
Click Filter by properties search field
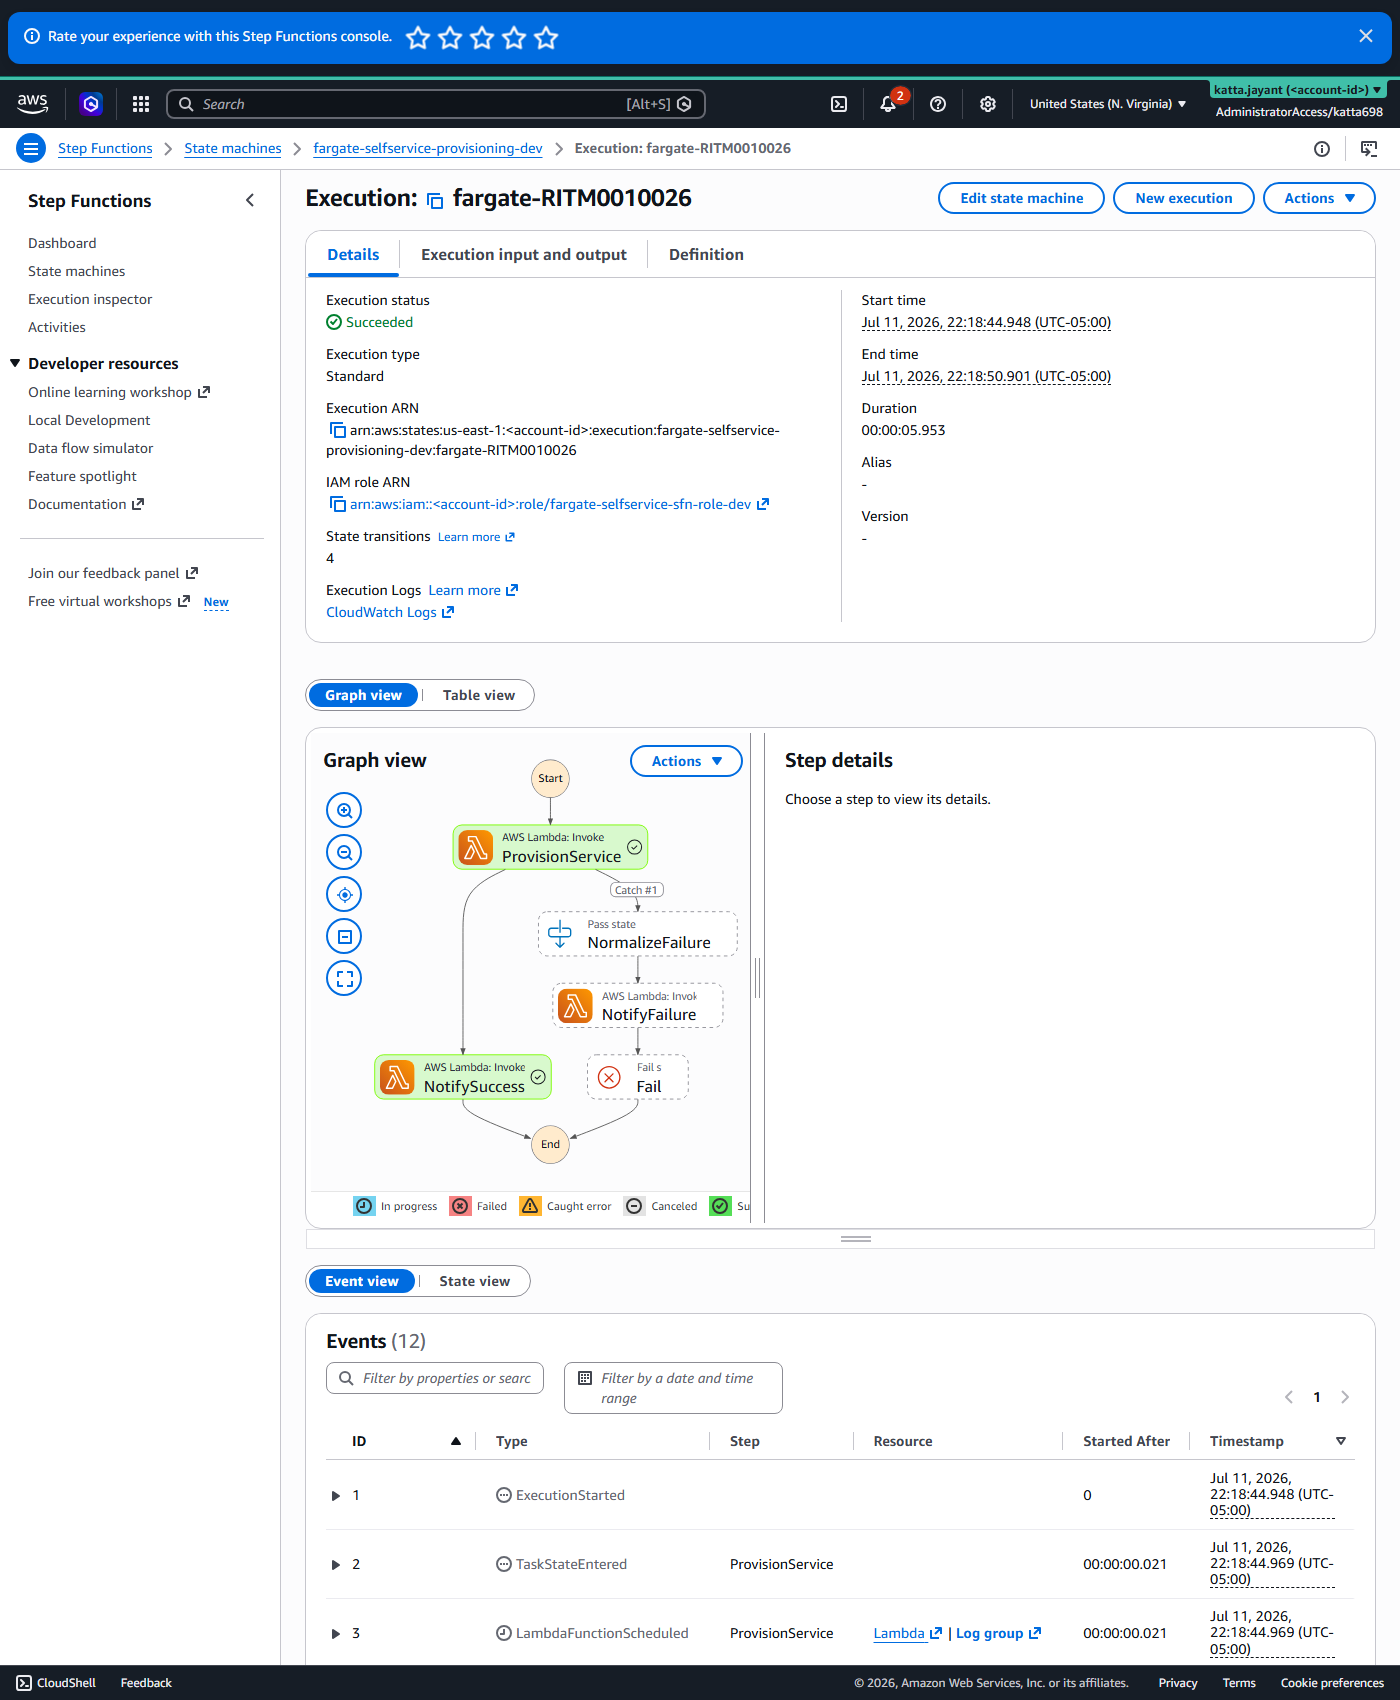[x=435, y=1378]
